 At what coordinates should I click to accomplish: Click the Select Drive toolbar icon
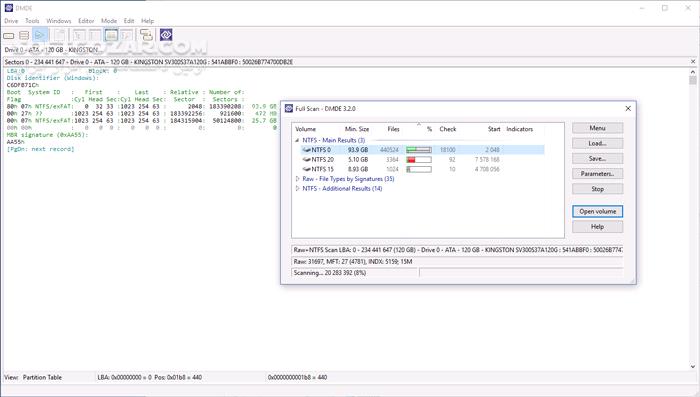9,35
